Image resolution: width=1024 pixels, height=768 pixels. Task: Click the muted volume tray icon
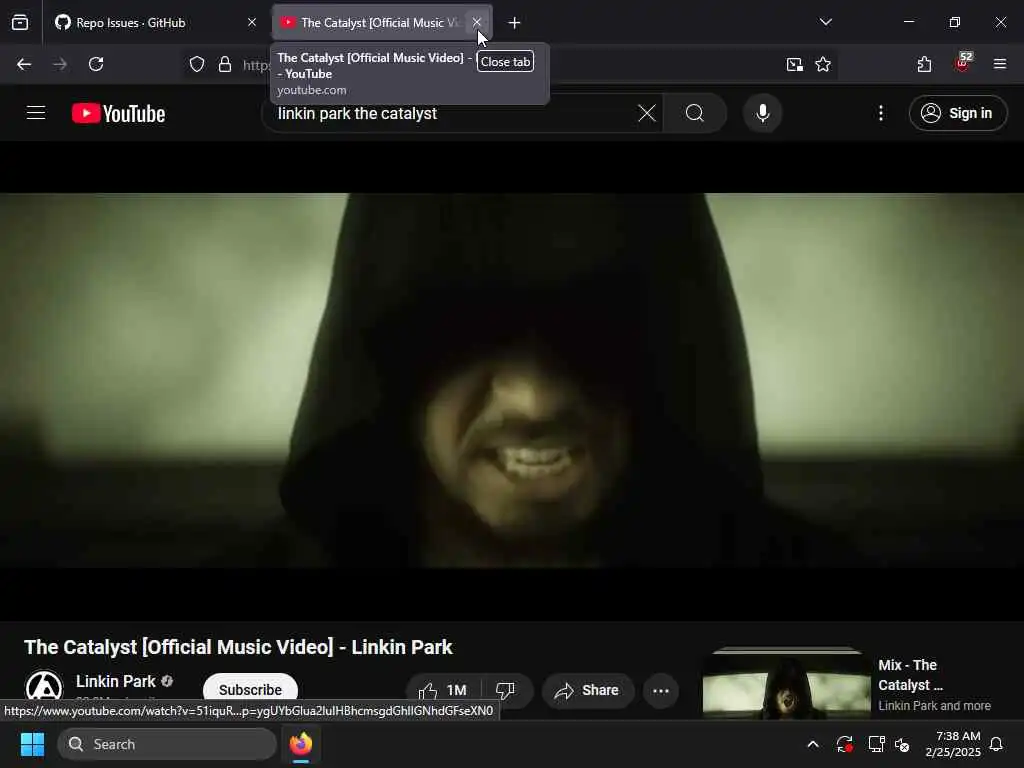tap(902, 744)
